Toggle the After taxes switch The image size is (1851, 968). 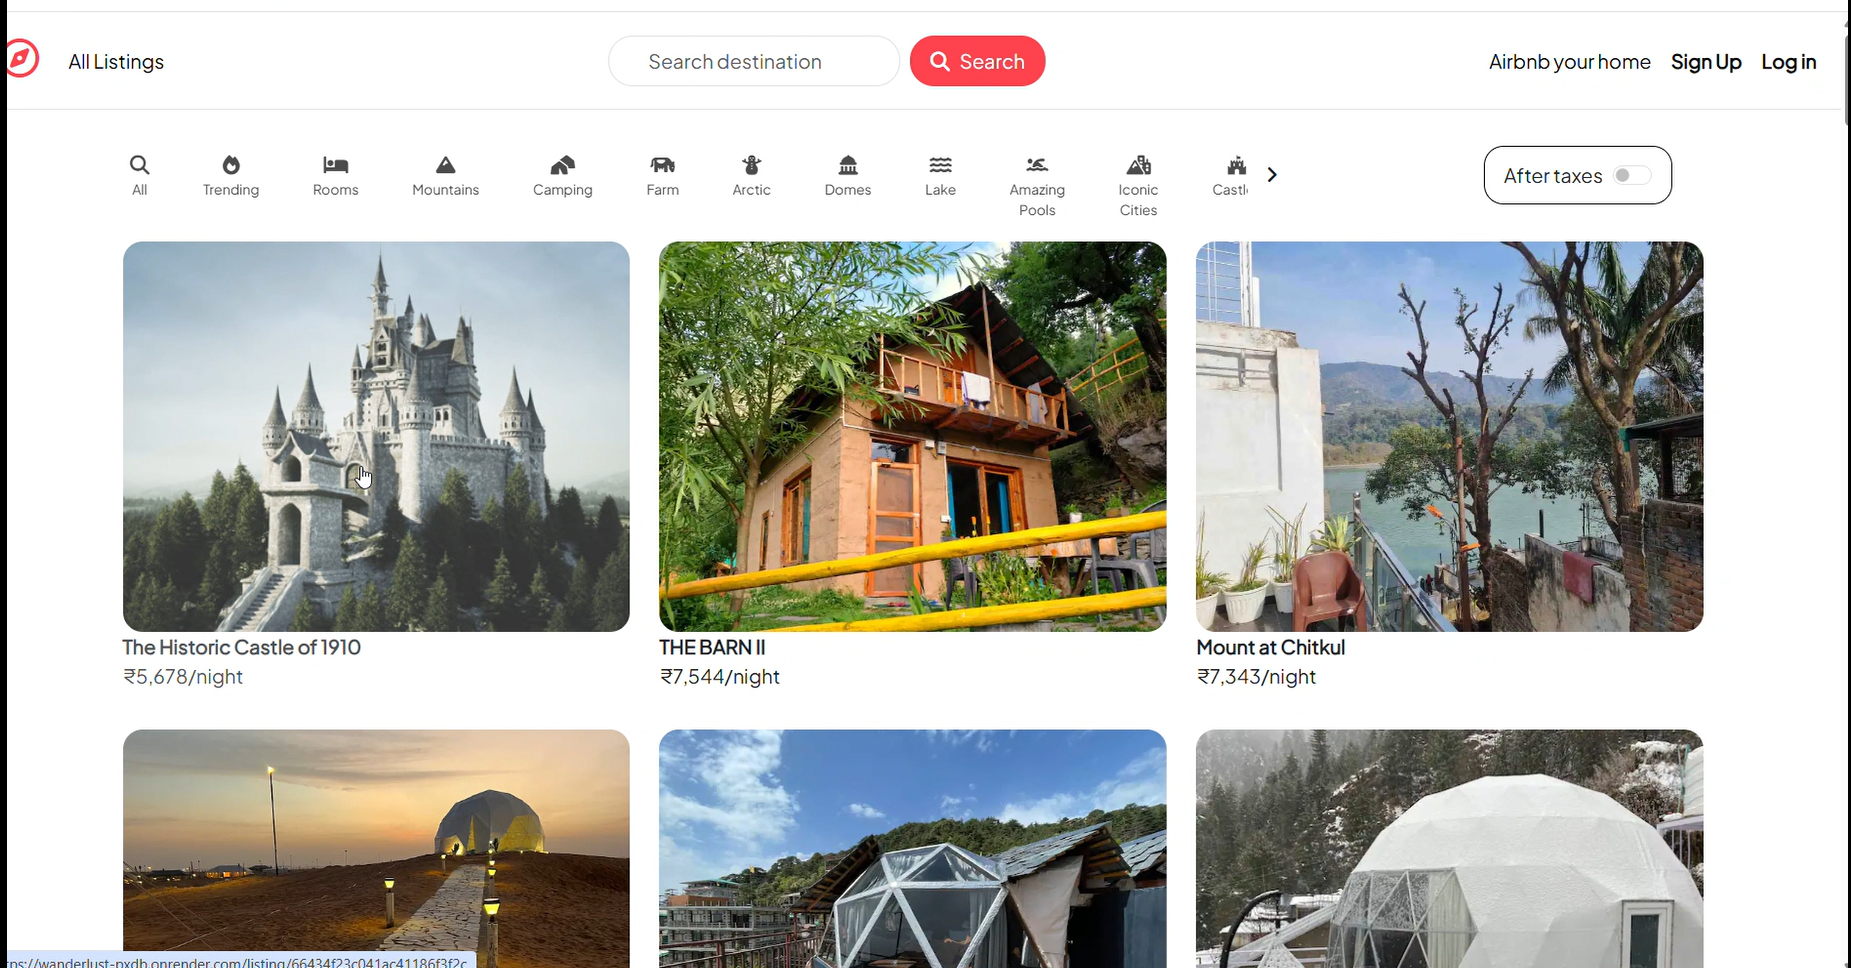pyautogui.click(x=1632, y=176)
